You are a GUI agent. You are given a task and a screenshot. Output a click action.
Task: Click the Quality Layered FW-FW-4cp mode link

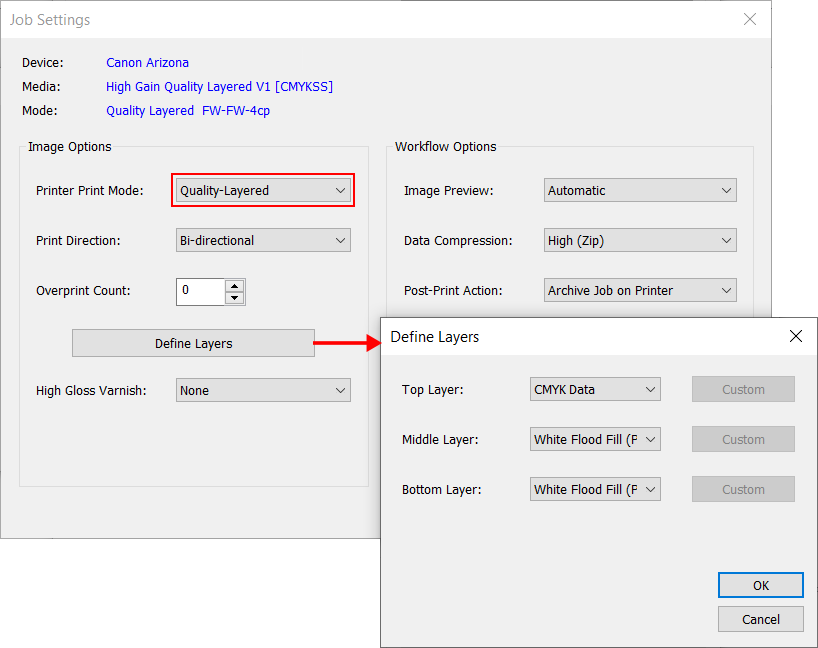(188, 111)
